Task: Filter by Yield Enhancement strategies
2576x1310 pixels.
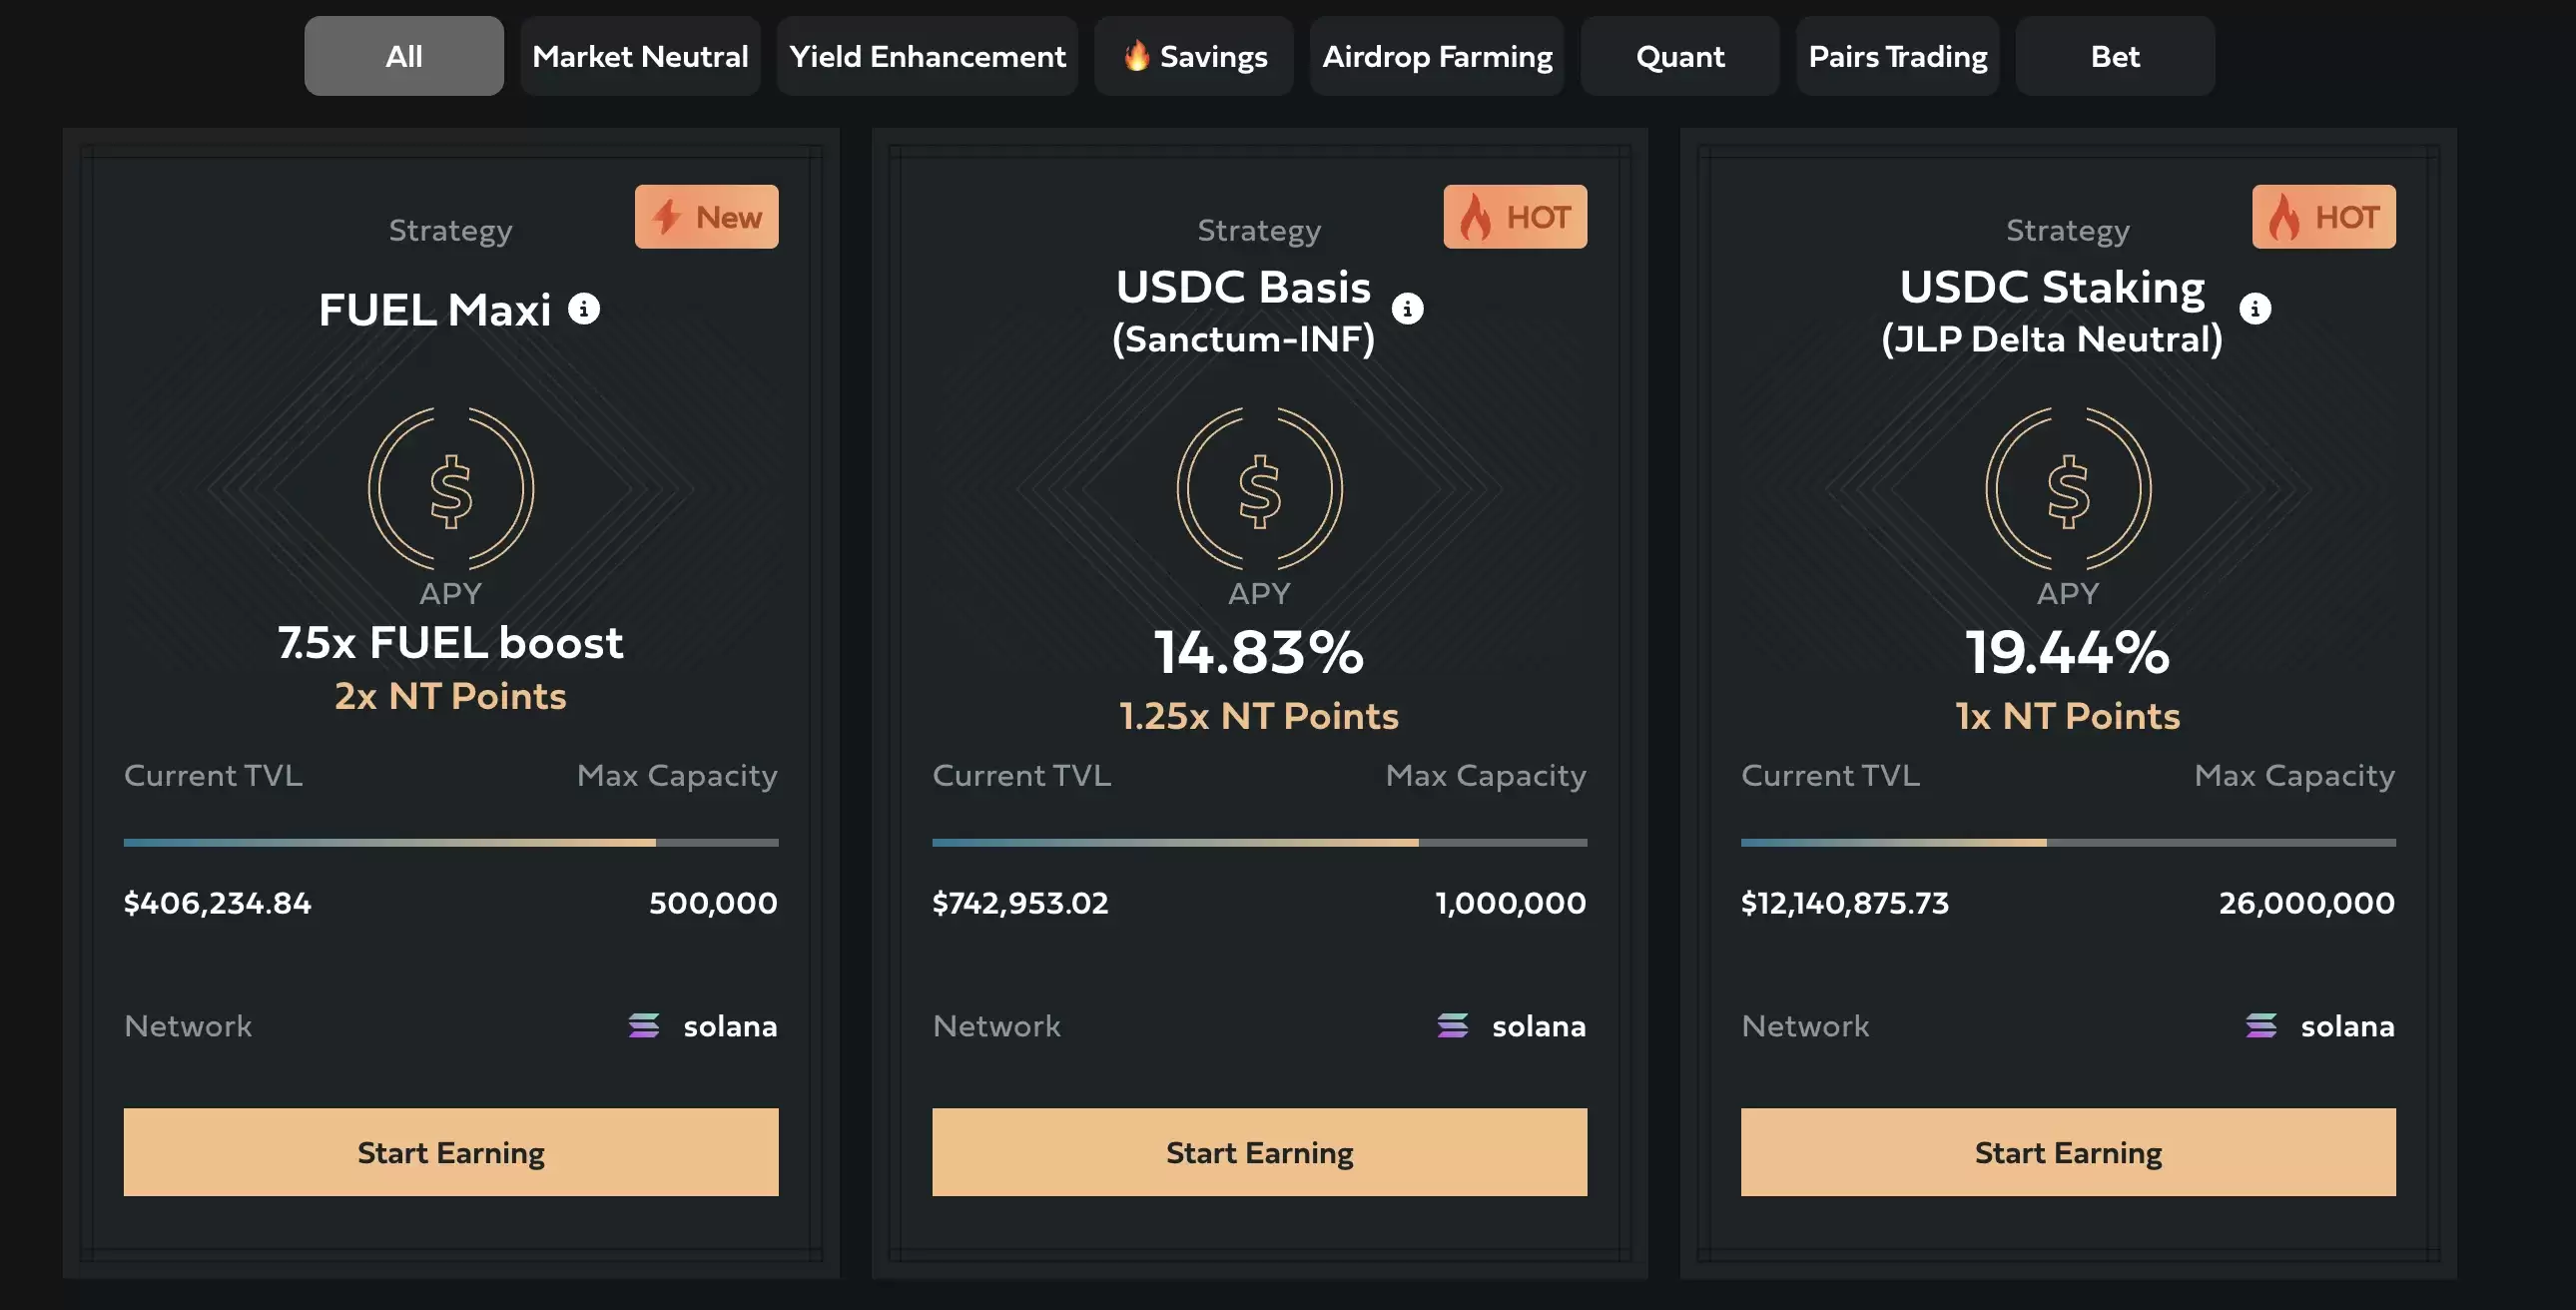Action: click(x=927, y=56)
